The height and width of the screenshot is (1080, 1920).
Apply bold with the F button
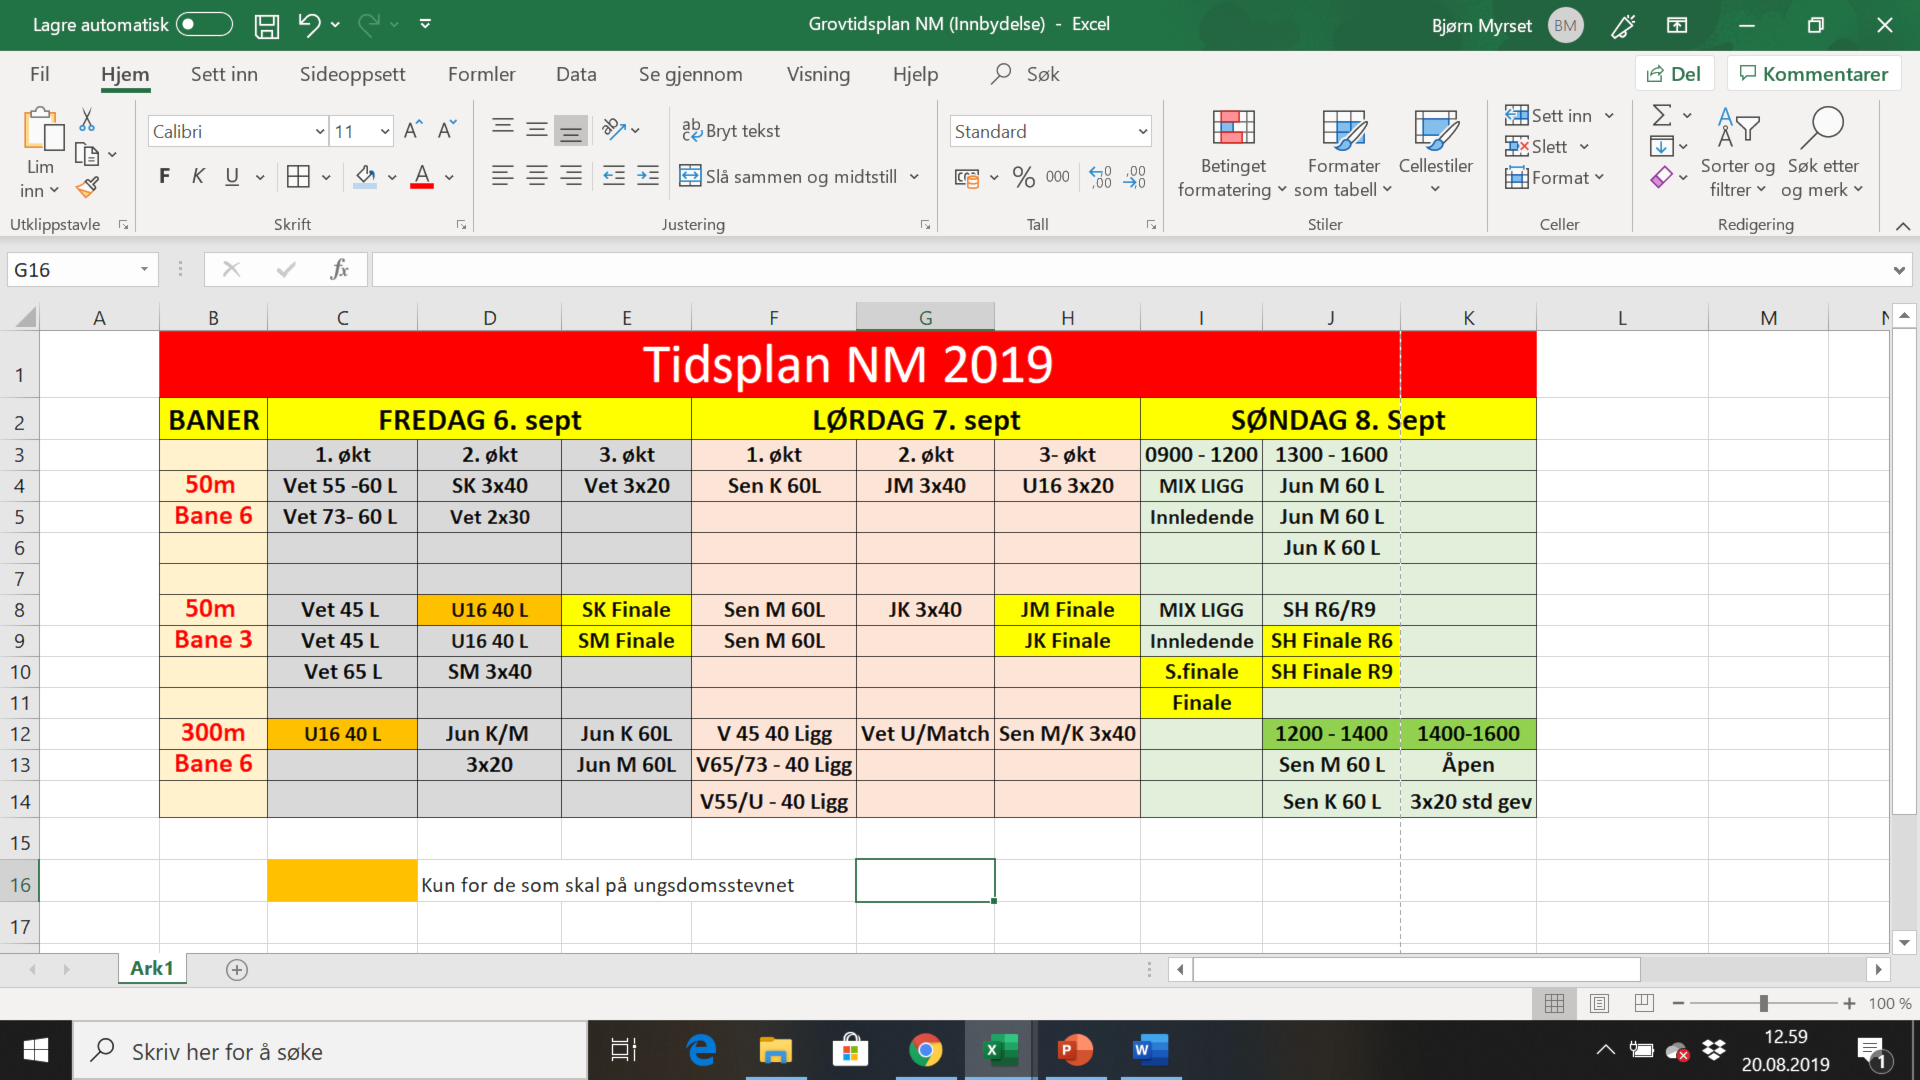tap(165, 177)
